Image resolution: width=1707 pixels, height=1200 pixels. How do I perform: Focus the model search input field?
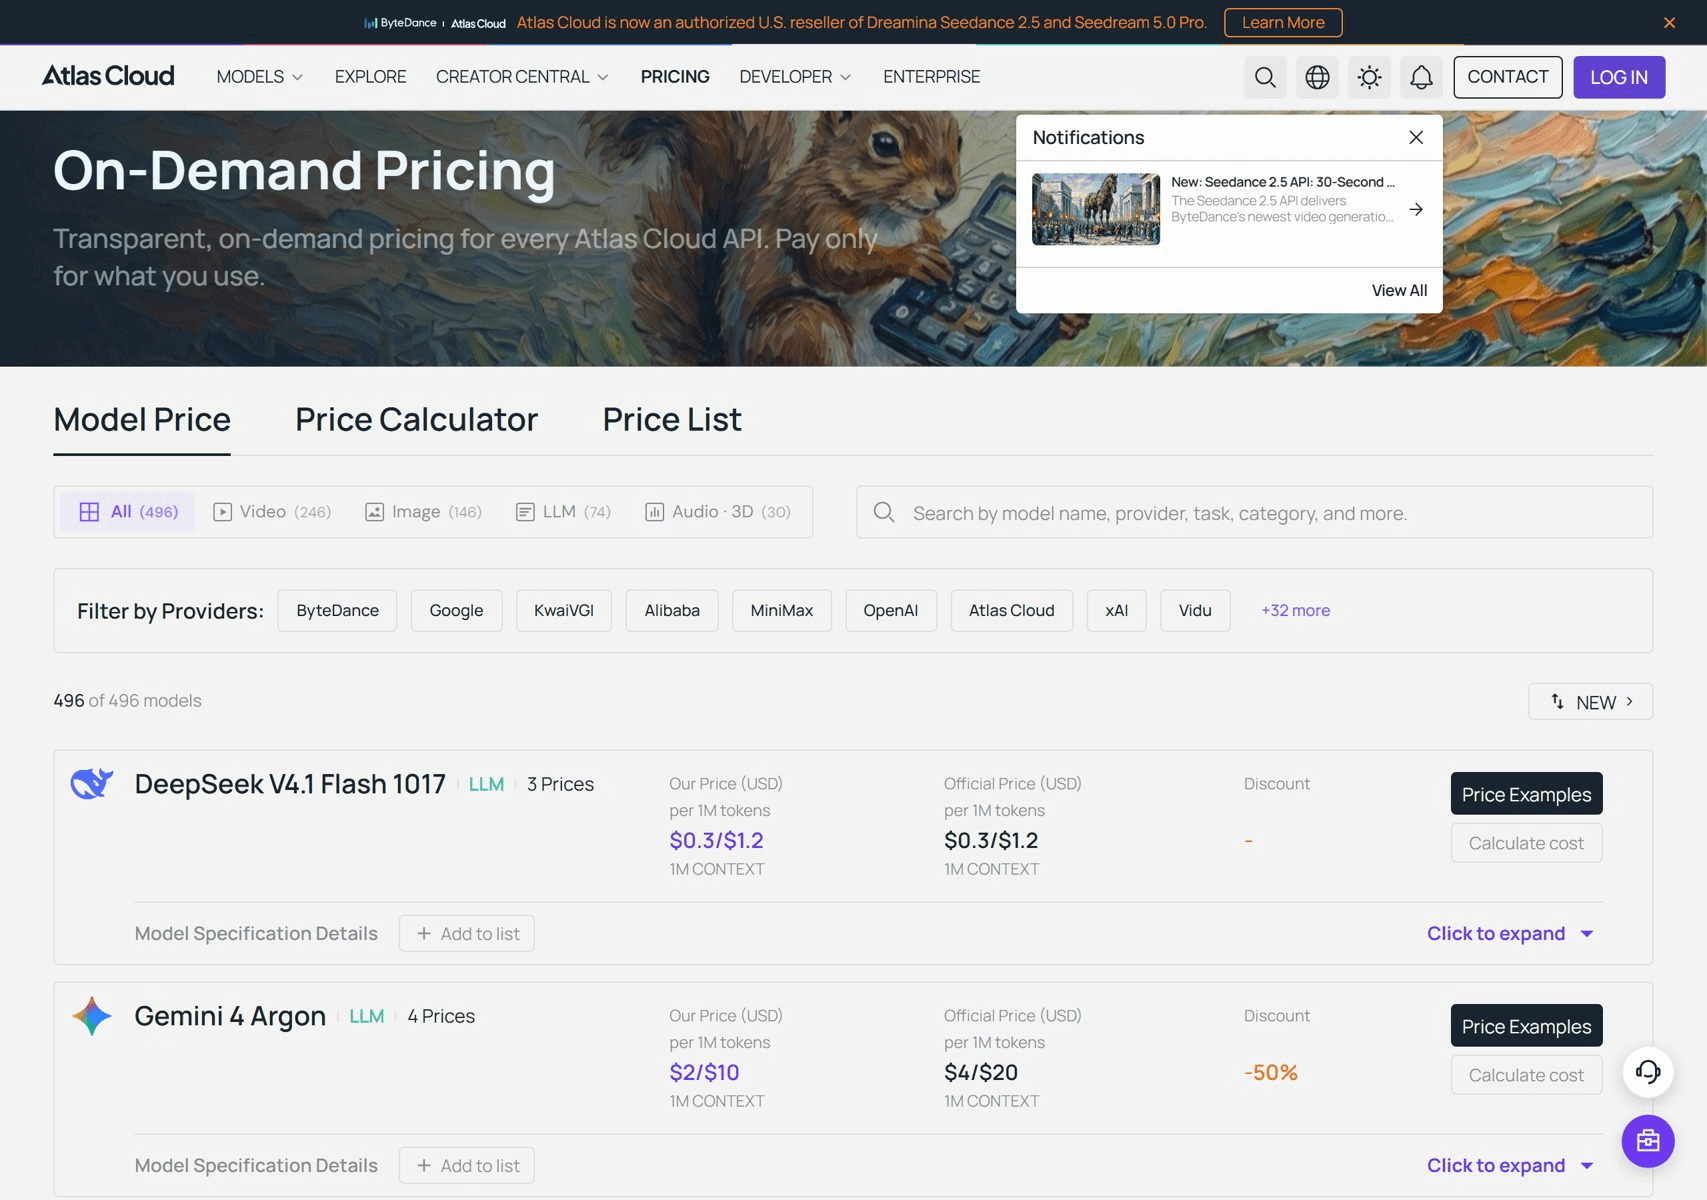(1254, 513)
